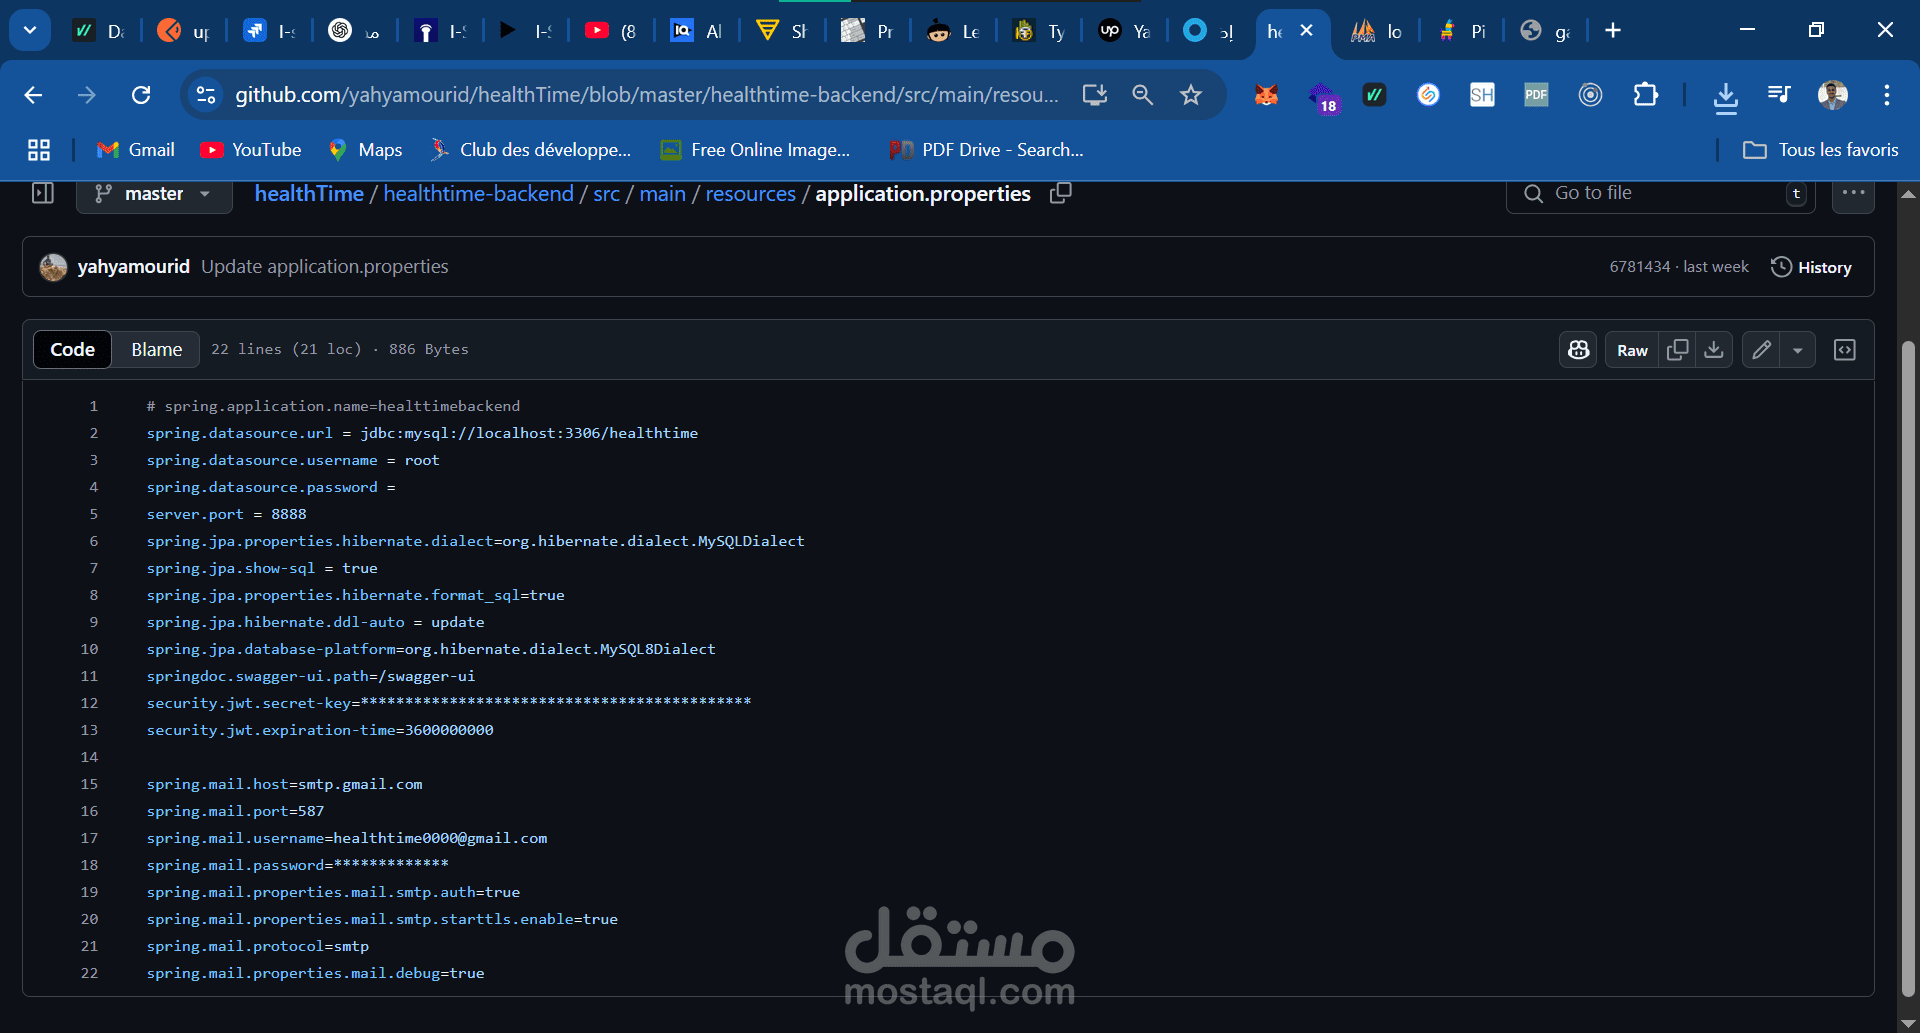The height and width of the screenshot is (1033, 1920).
Task: Focus the Go to file search field
Action: tap(1660, 194)
